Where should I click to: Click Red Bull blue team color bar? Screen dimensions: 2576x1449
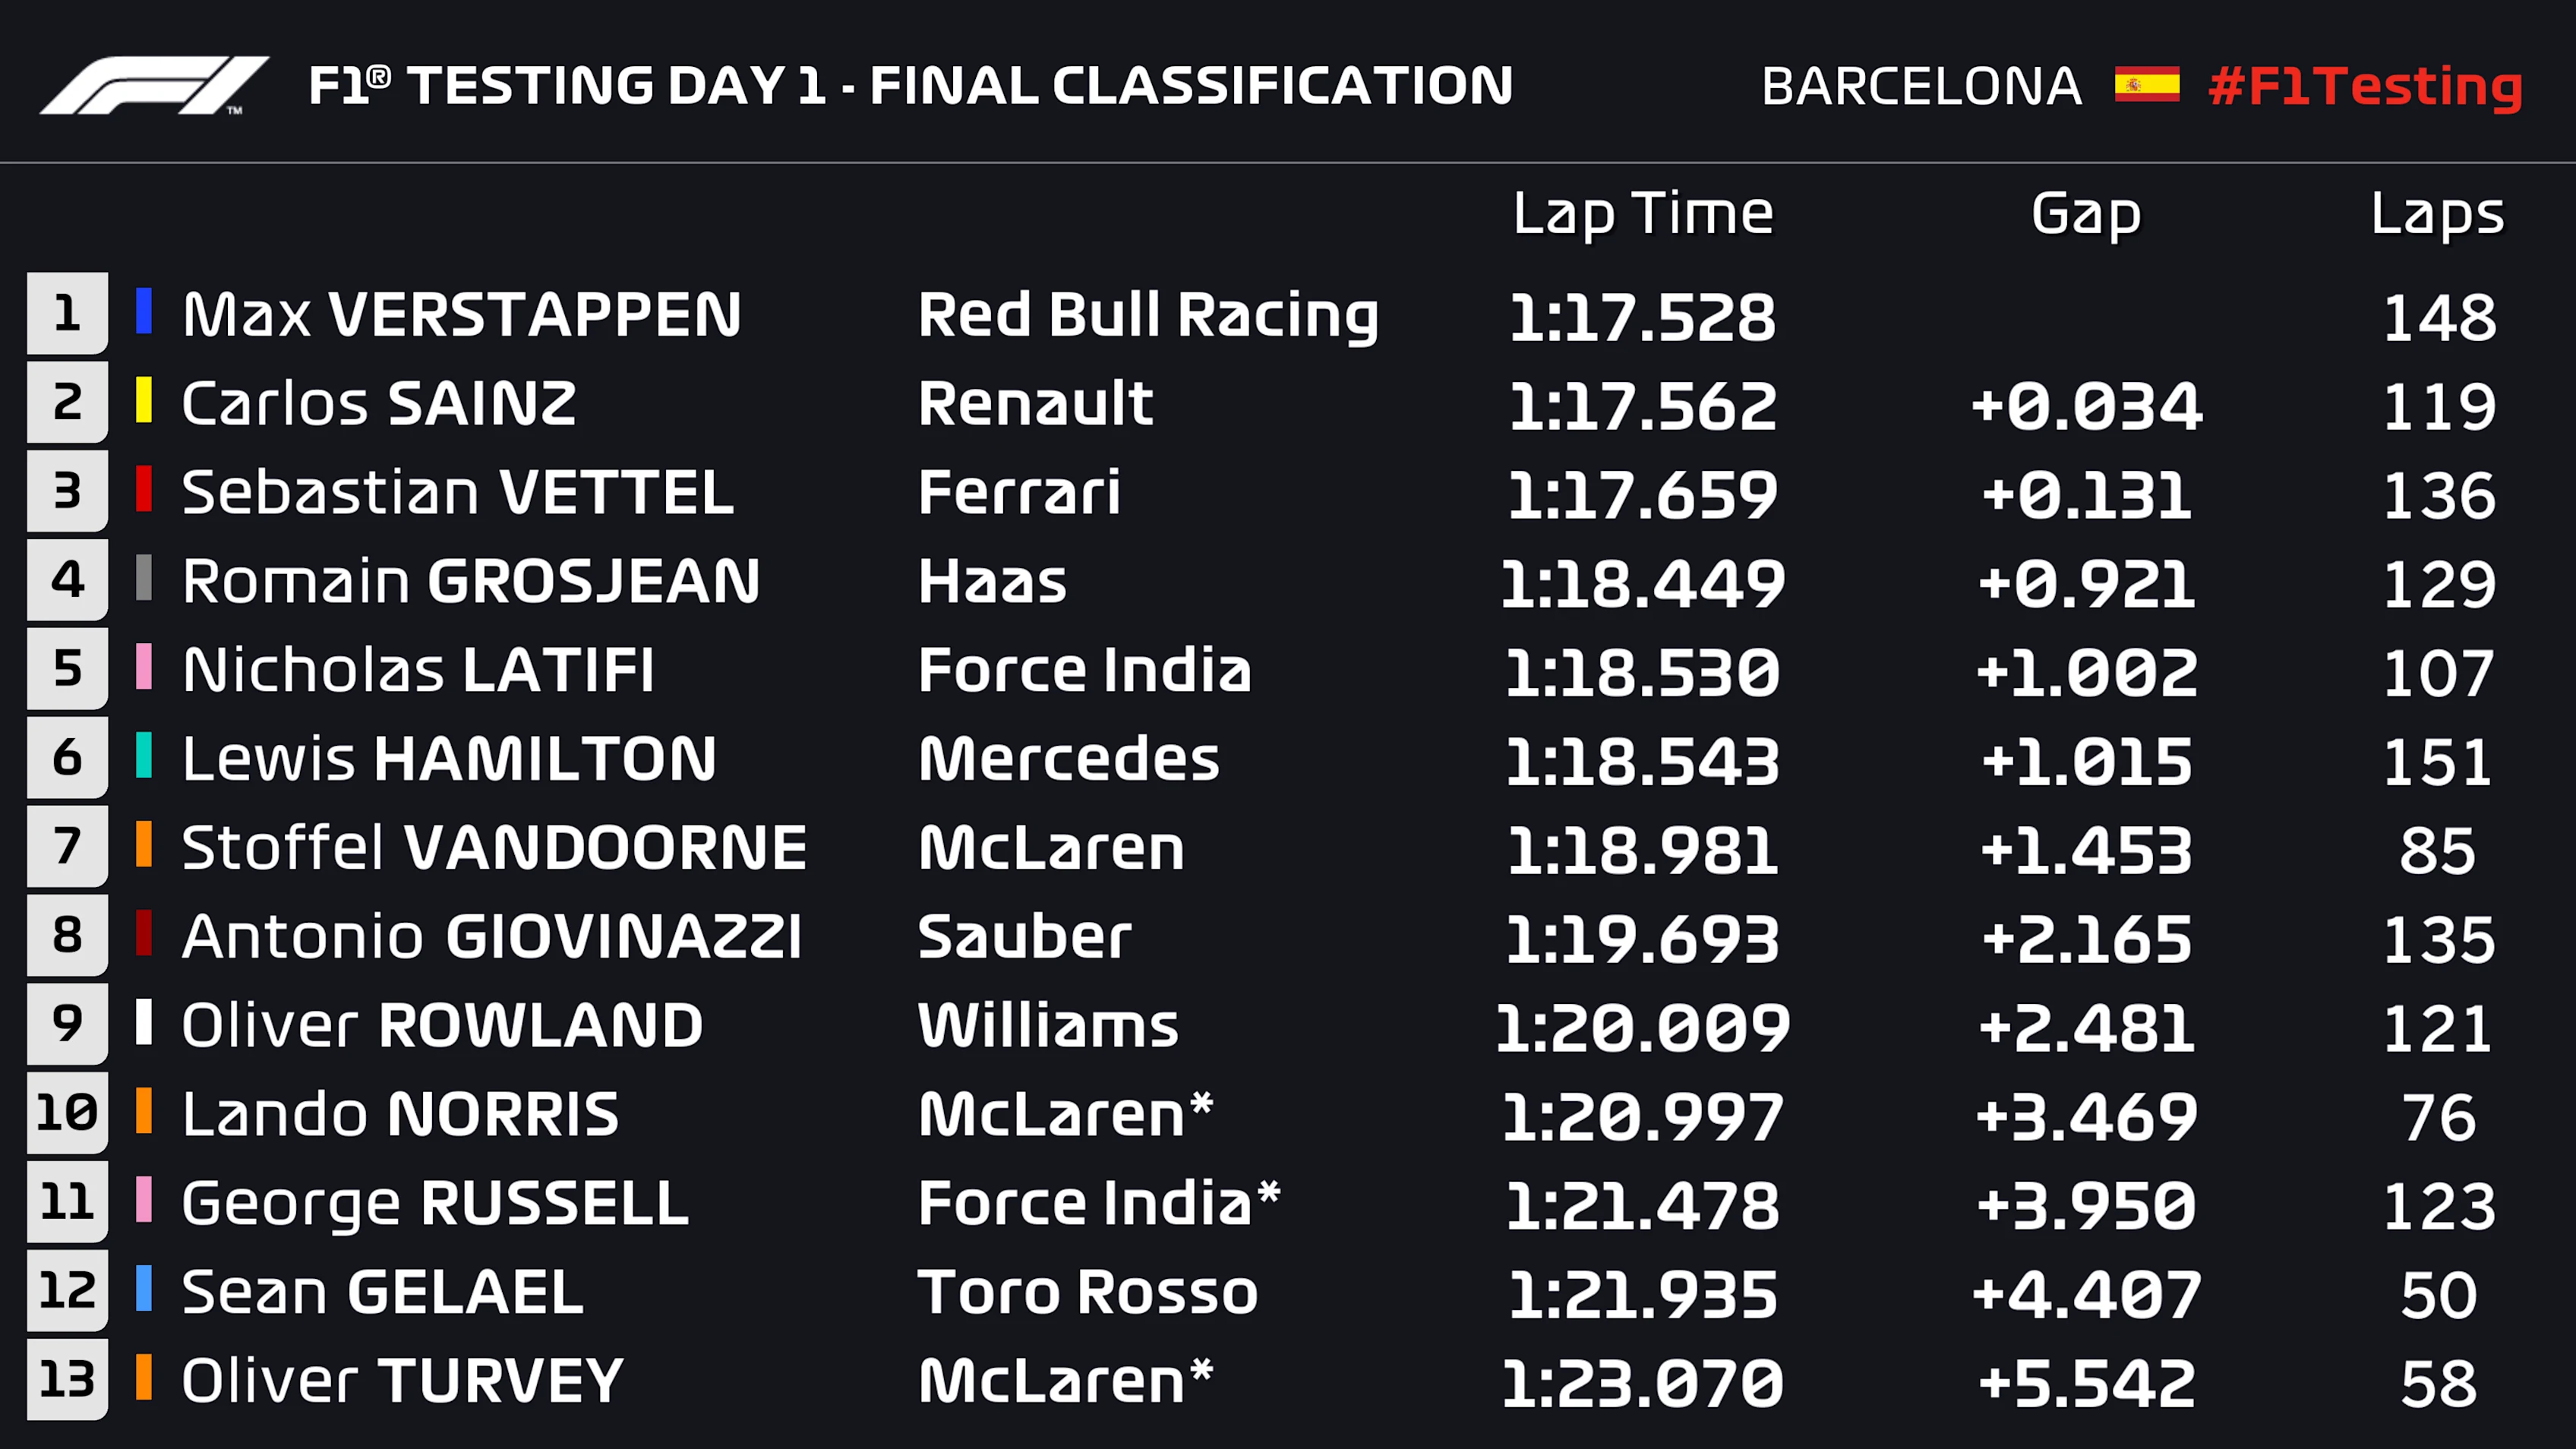point(144,312)
